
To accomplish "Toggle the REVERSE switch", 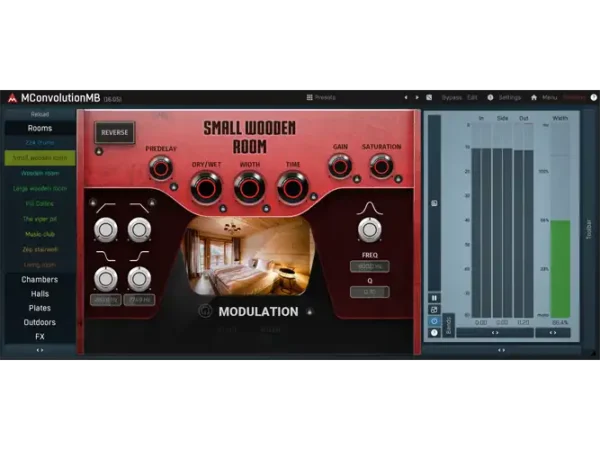I will tap(114, 132).
